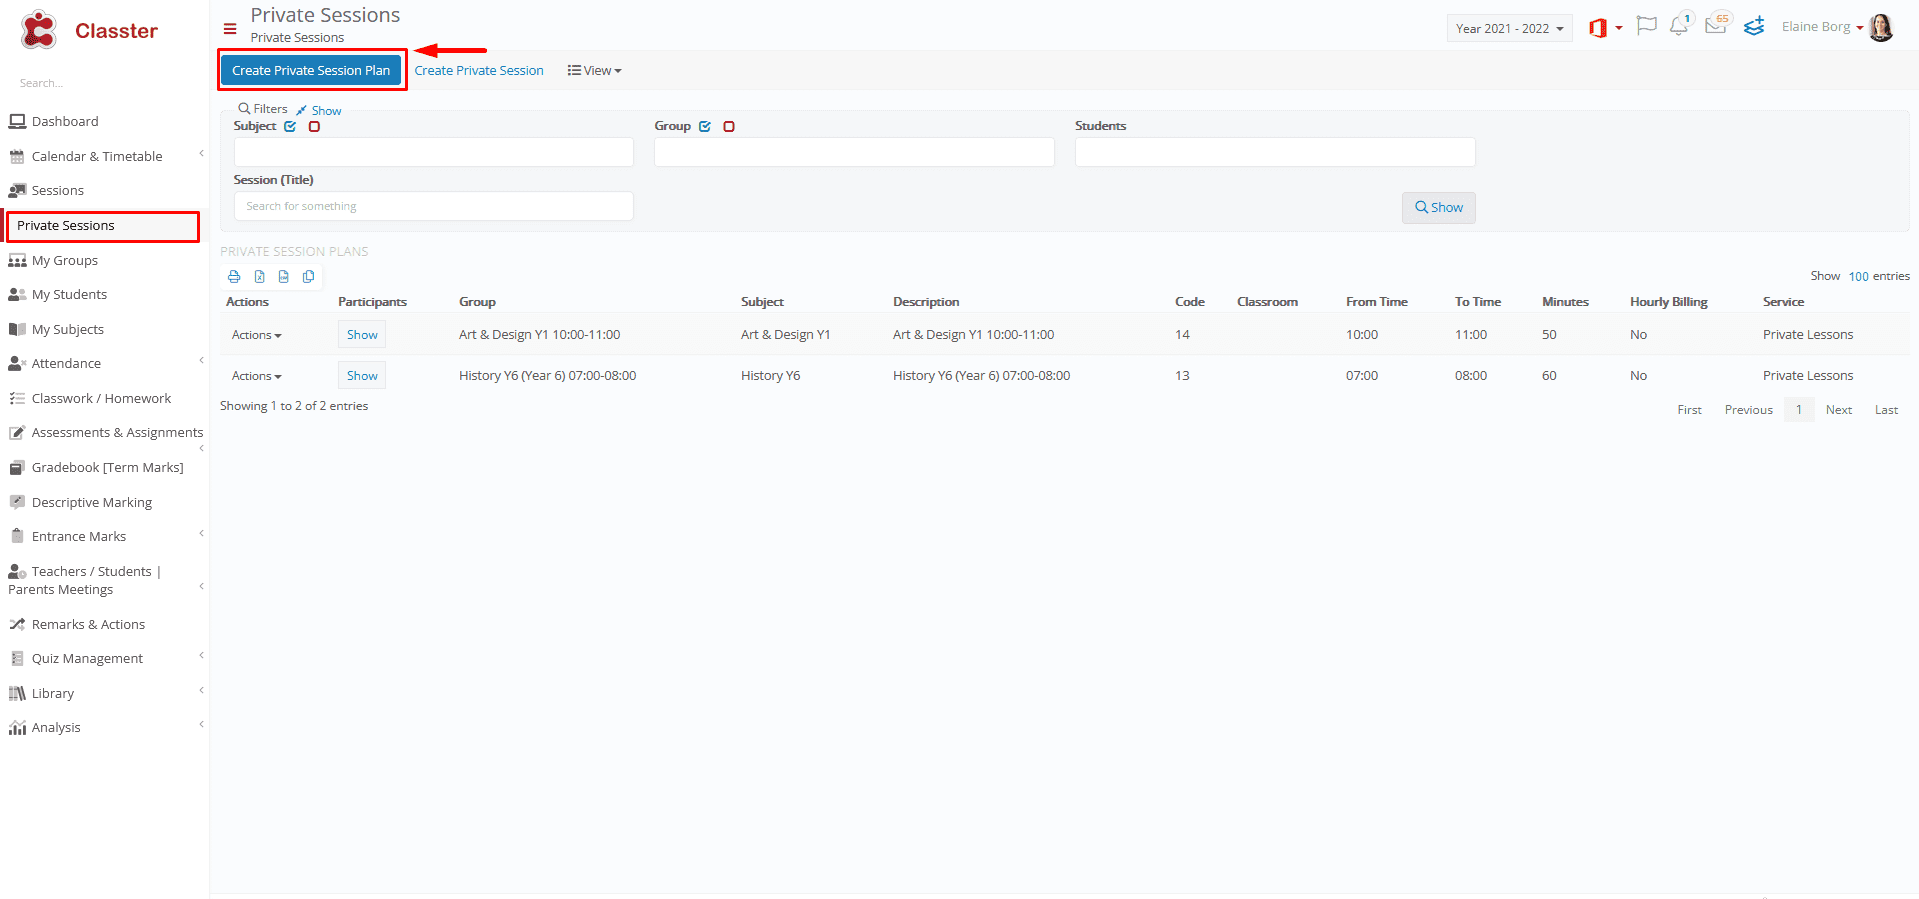Viewport: 1919px width, 899px height.
Task: Sort by From Time column header
Action: [x=1376, y=302]
